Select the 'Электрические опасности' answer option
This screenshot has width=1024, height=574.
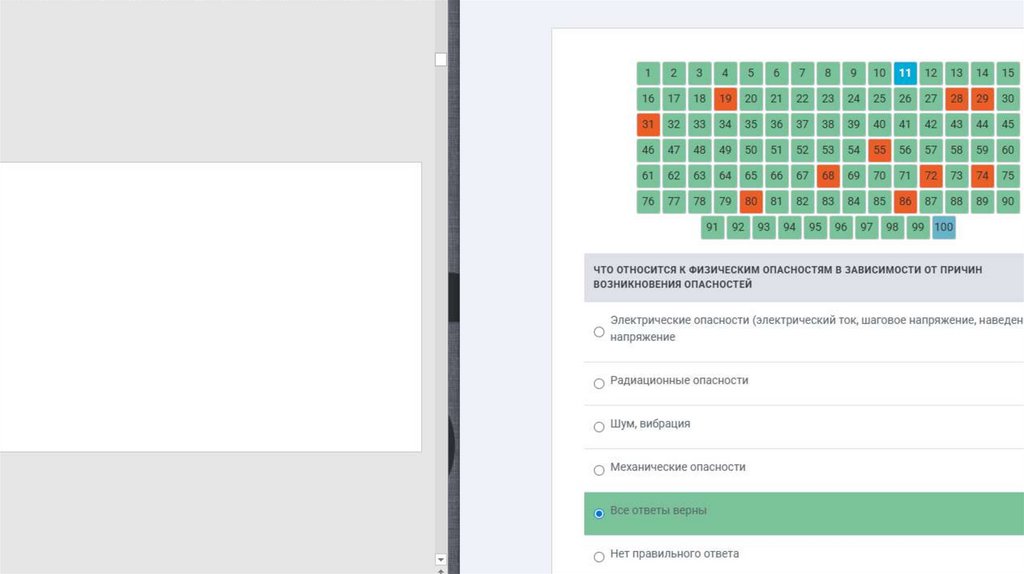point(599,331)
